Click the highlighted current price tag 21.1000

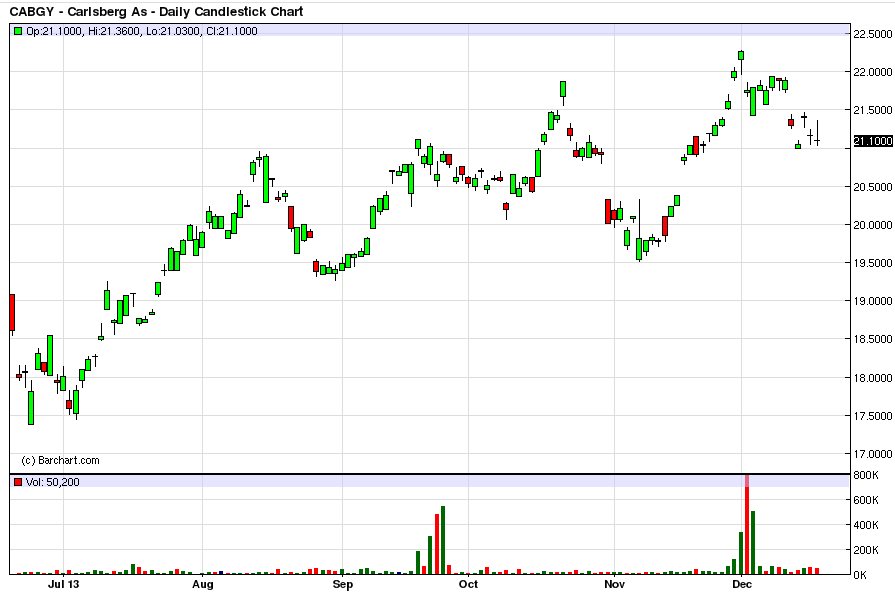tap(873, 141)
